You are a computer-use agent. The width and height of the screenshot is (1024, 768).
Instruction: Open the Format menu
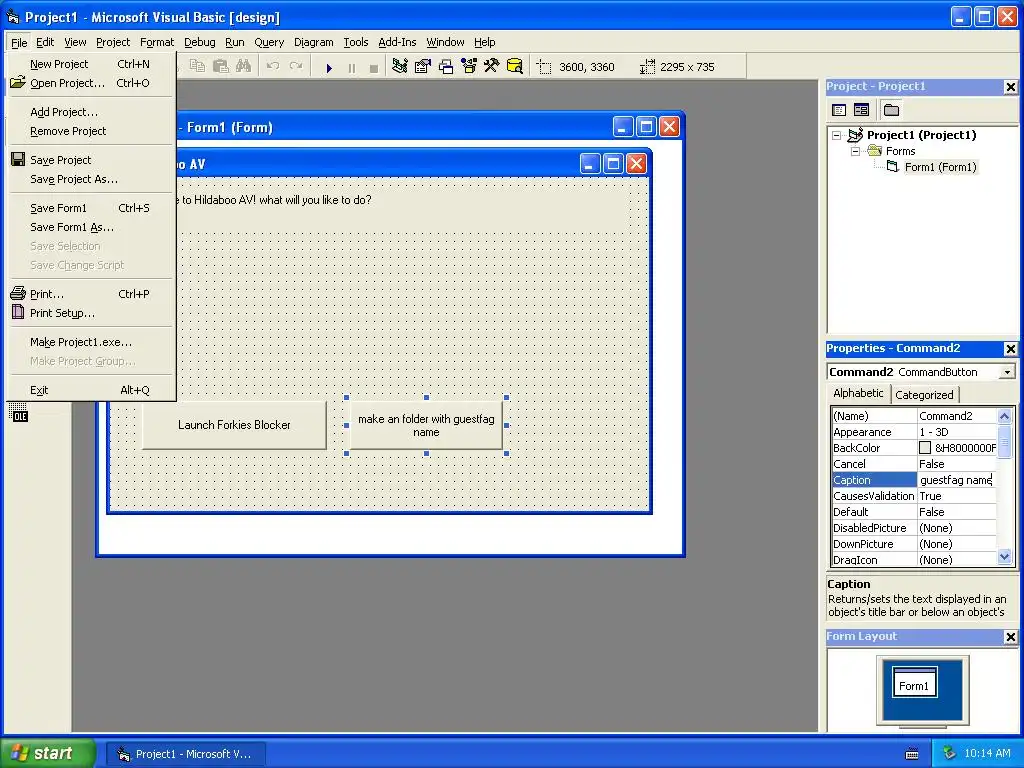pyautogui.click(x=157, y=42)
